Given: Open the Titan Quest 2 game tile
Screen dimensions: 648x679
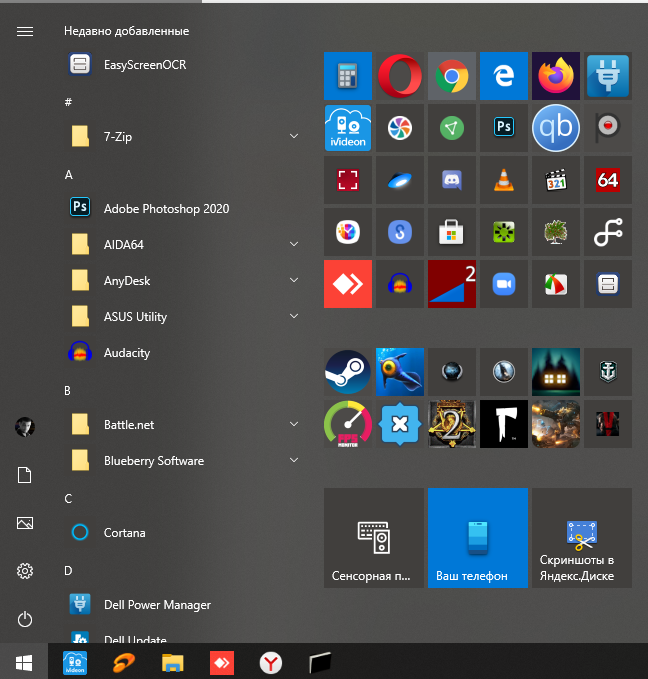Looking at the screenshot, I should pyautogui.click(x=452, y=424).
